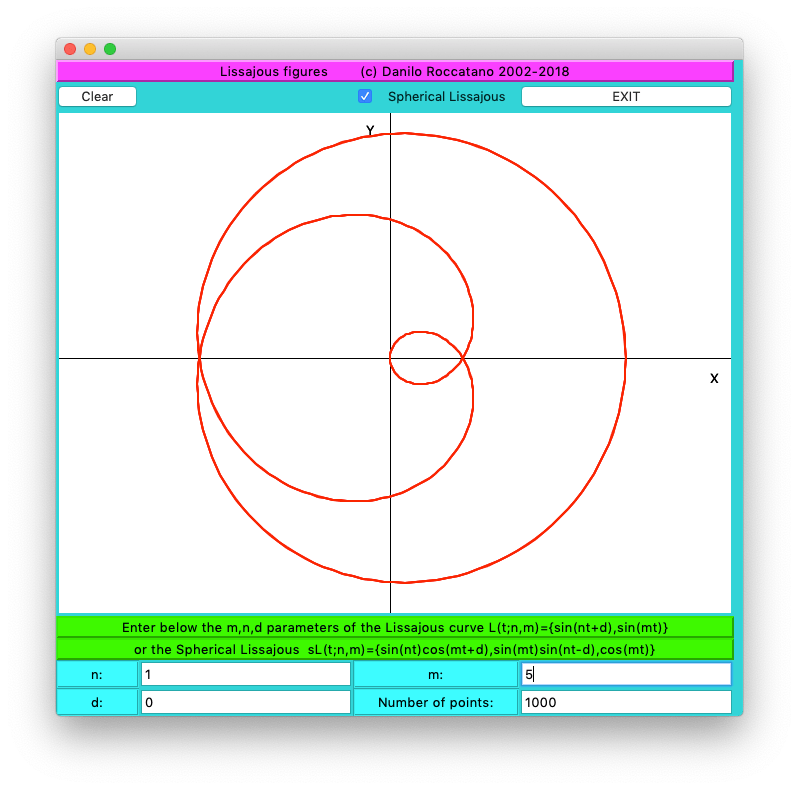Click the cyan "m:" label
The height and width of the screenshot is (790, 799).
click(x=435, y=675)
